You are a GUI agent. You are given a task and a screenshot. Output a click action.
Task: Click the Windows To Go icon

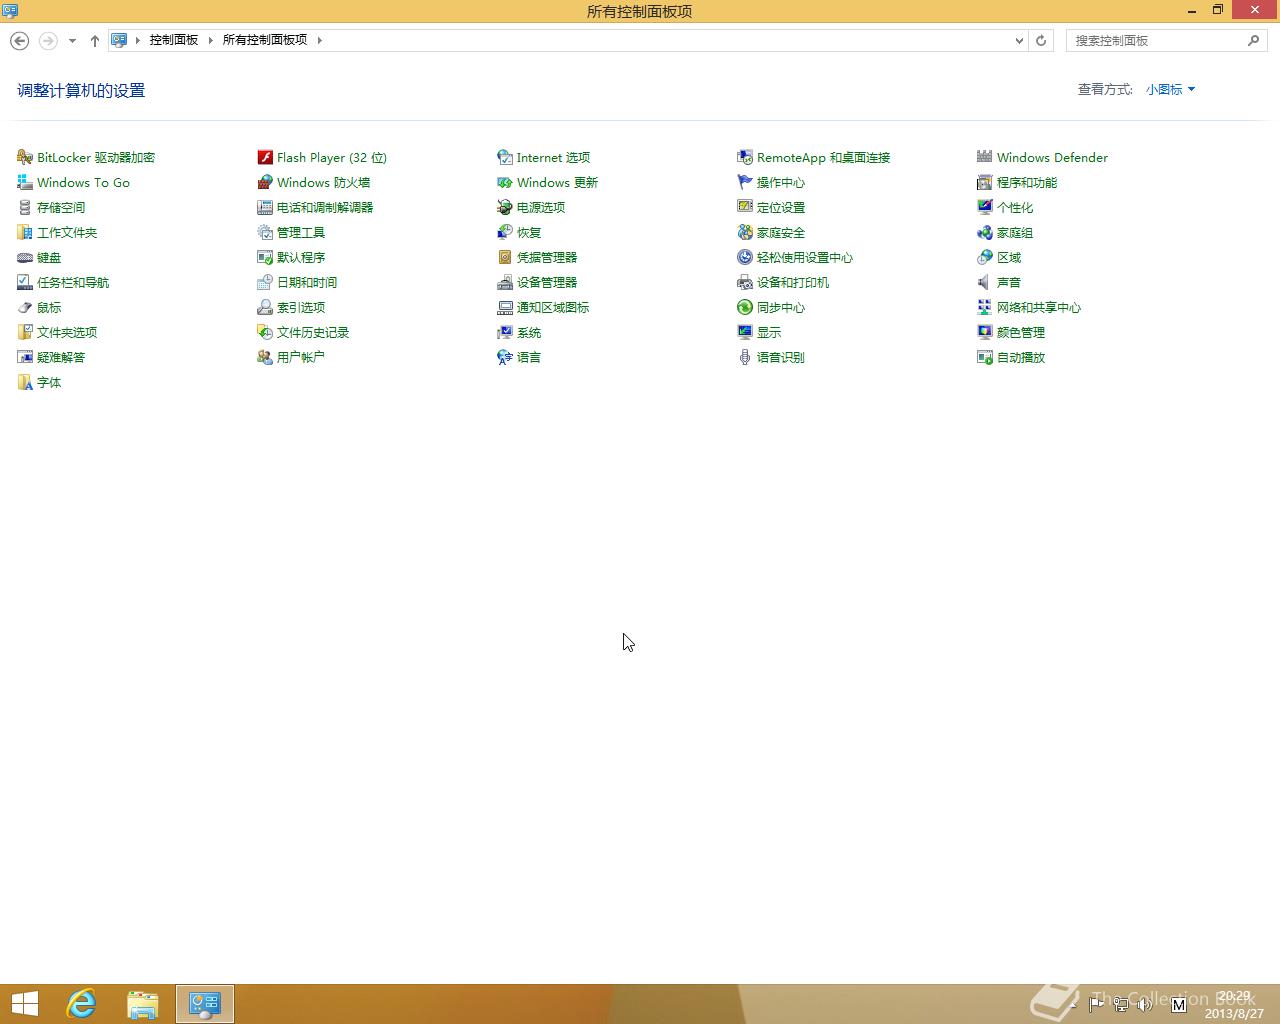tap(25, 182)
